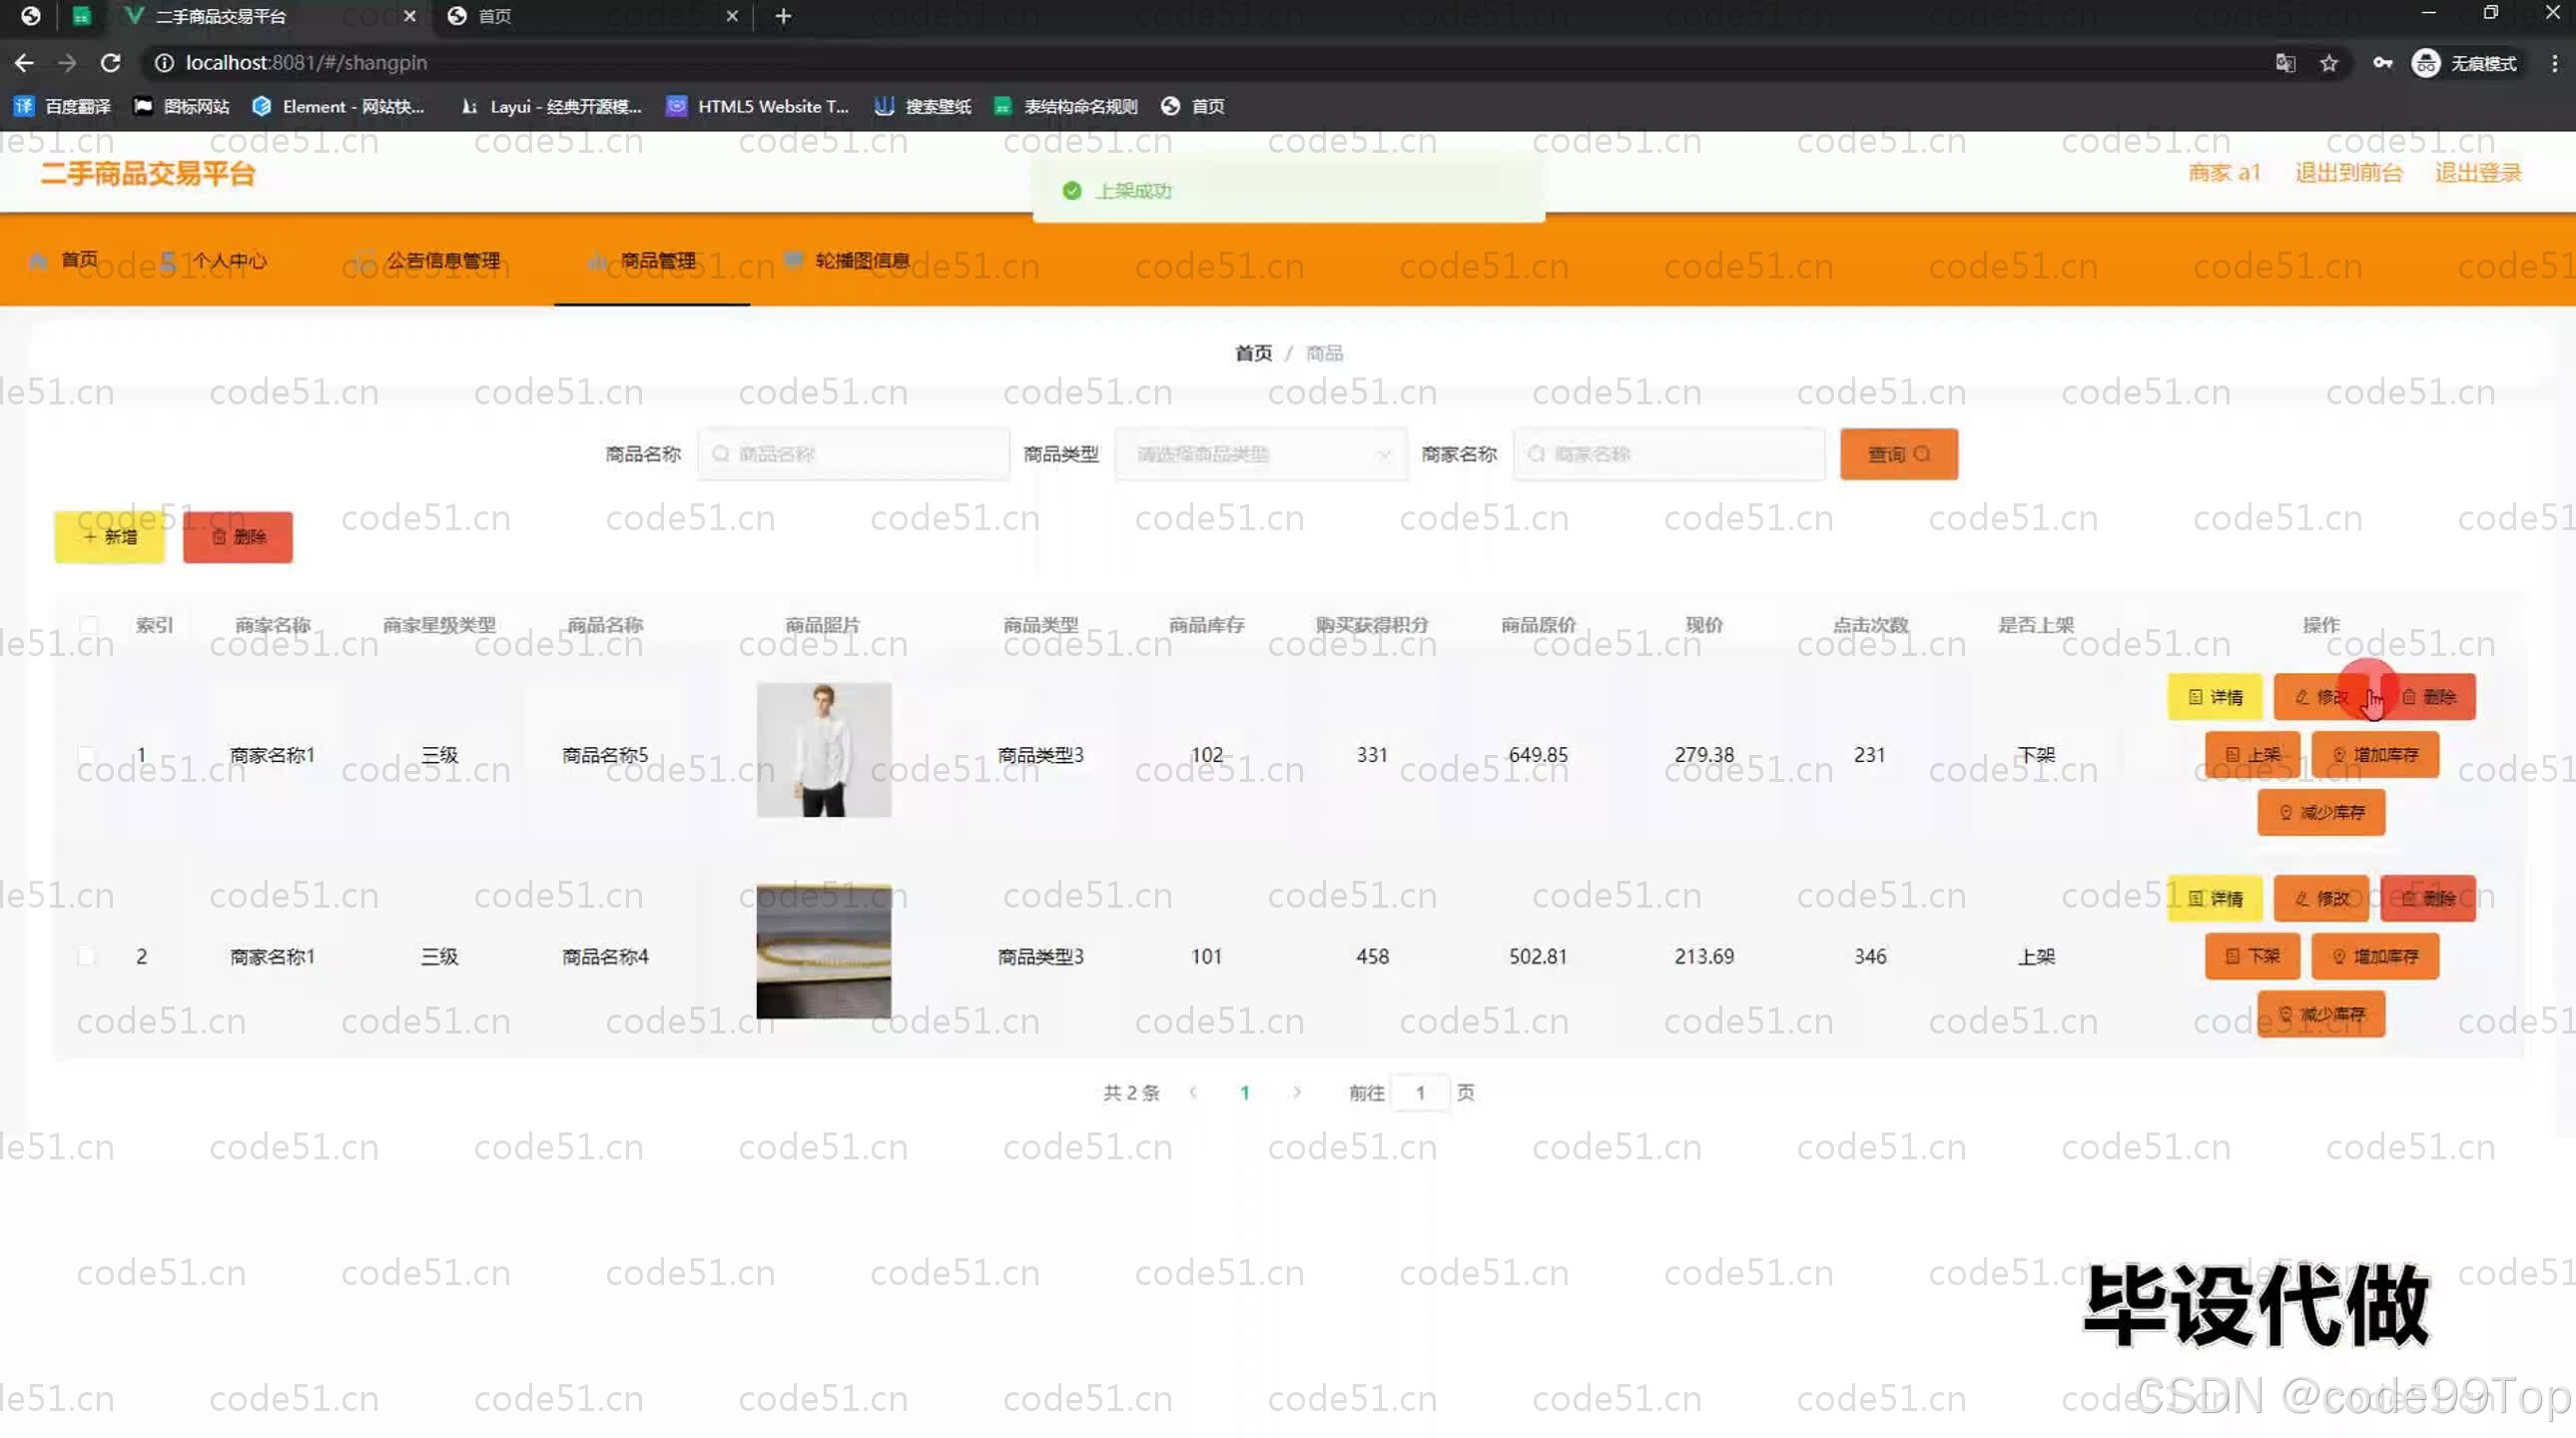Click 修改 for 商品名称5

(x=2321, y=697)
